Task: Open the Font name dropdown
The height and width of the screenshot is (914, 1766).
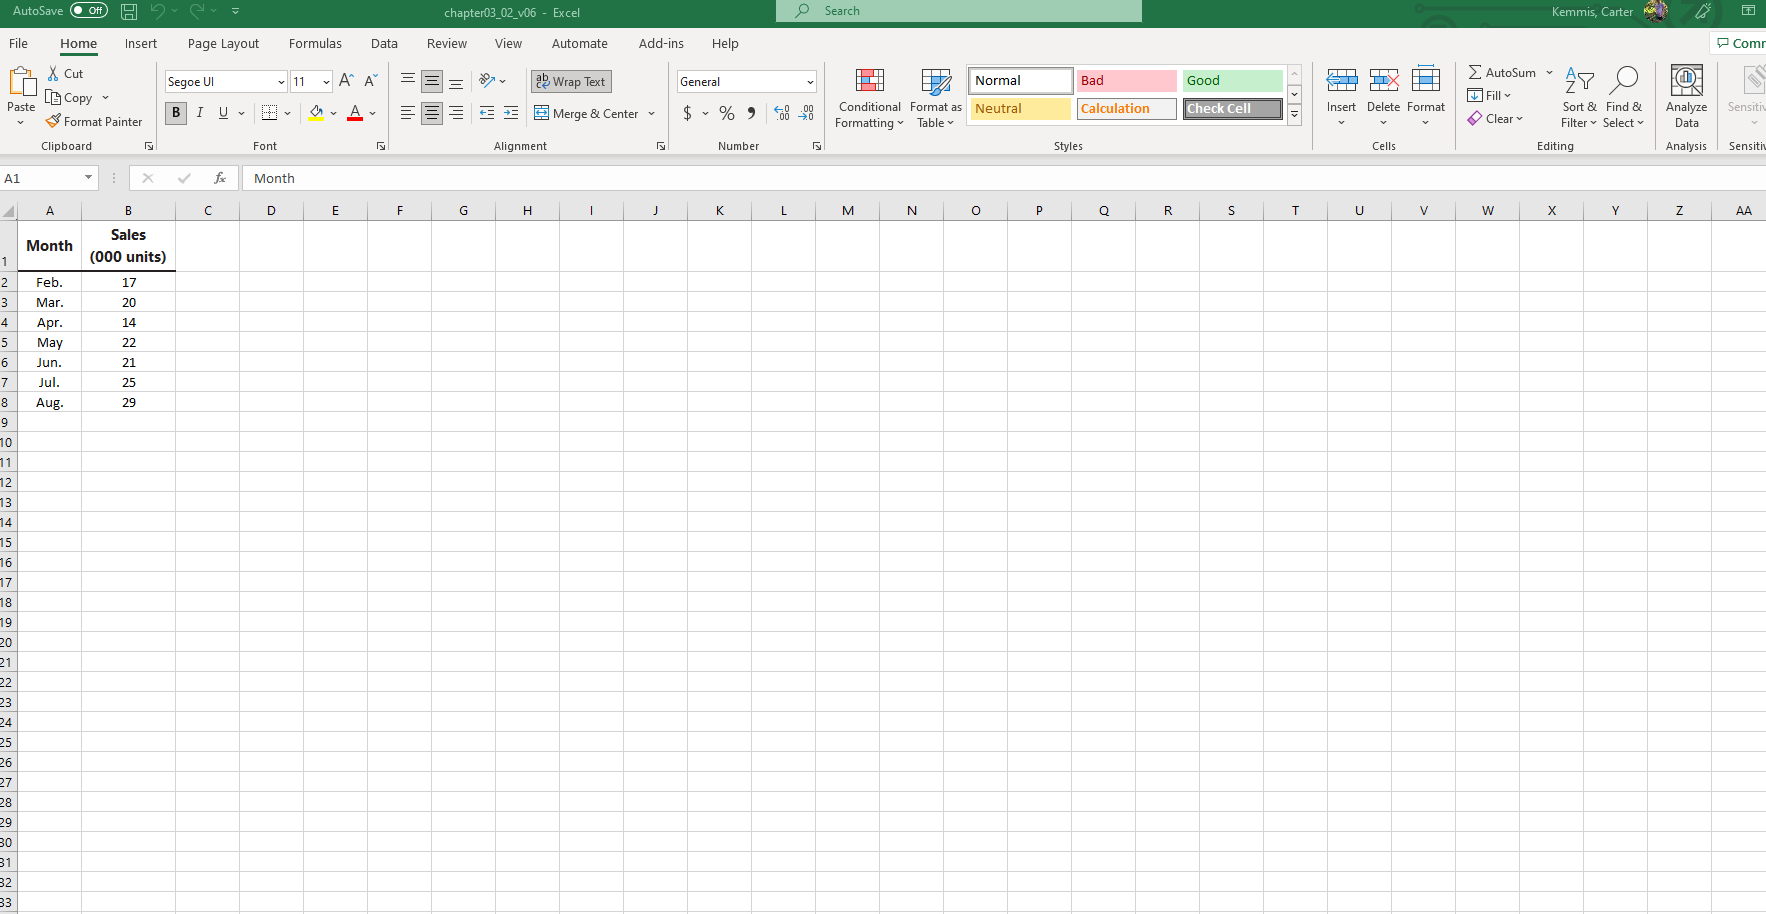Action: point(280,81)
